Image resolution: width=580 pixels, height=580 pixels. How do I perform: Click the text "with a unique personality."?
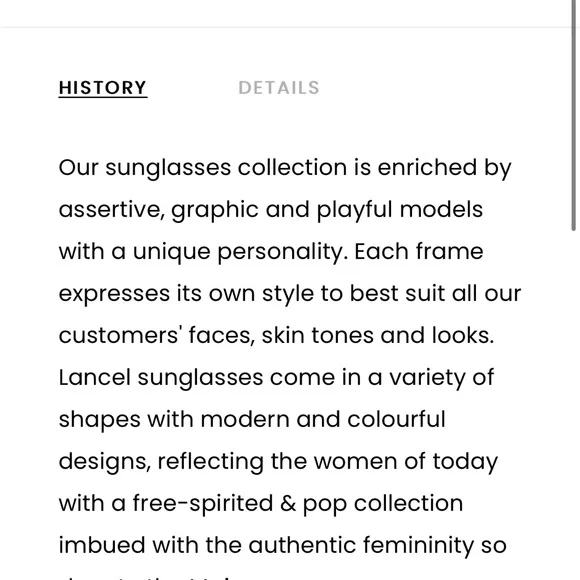click(203, 252)
